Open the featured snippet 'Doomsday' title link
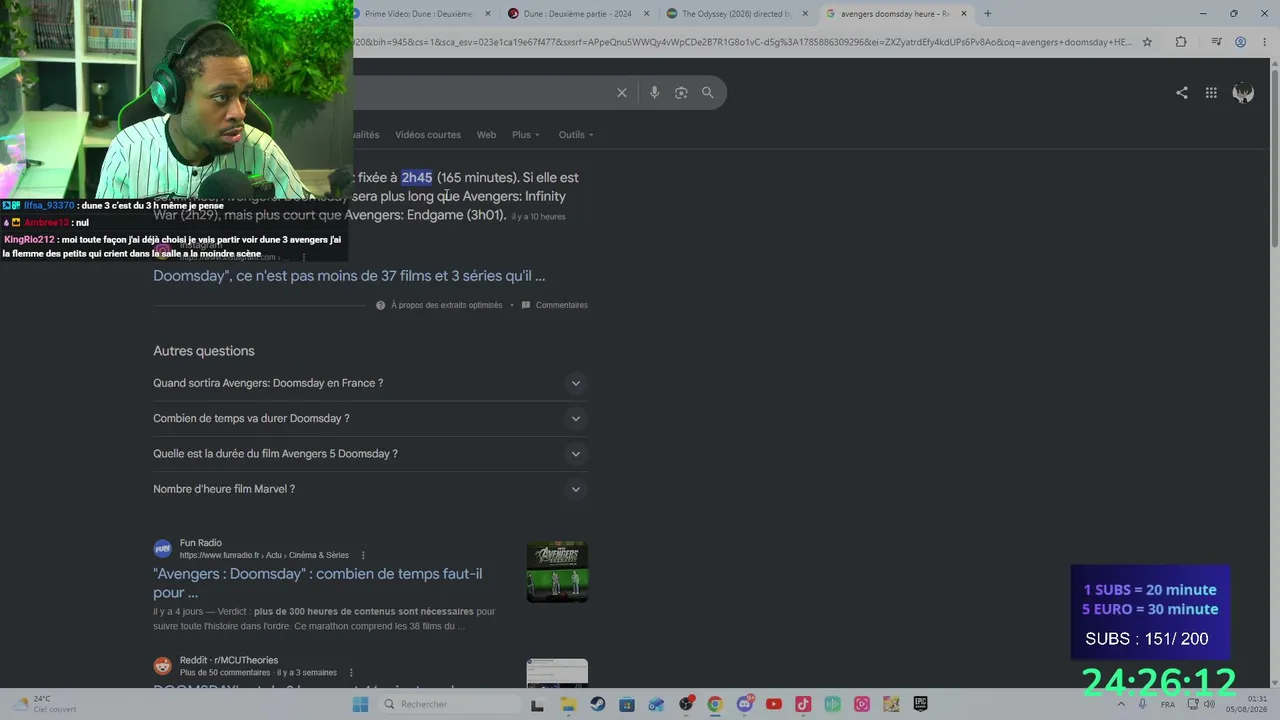The image size is (1280, 720). click(x=349, y=276)
